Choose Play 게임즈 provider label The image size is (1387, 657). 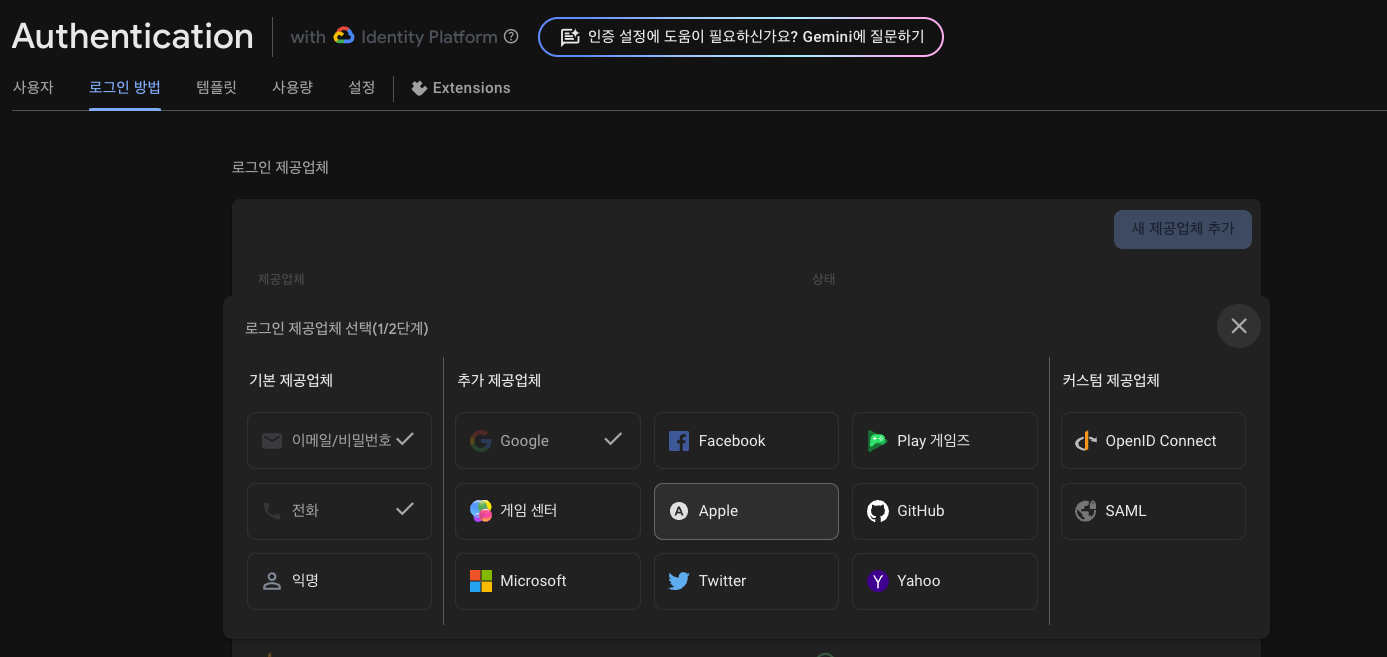(934, 441)
